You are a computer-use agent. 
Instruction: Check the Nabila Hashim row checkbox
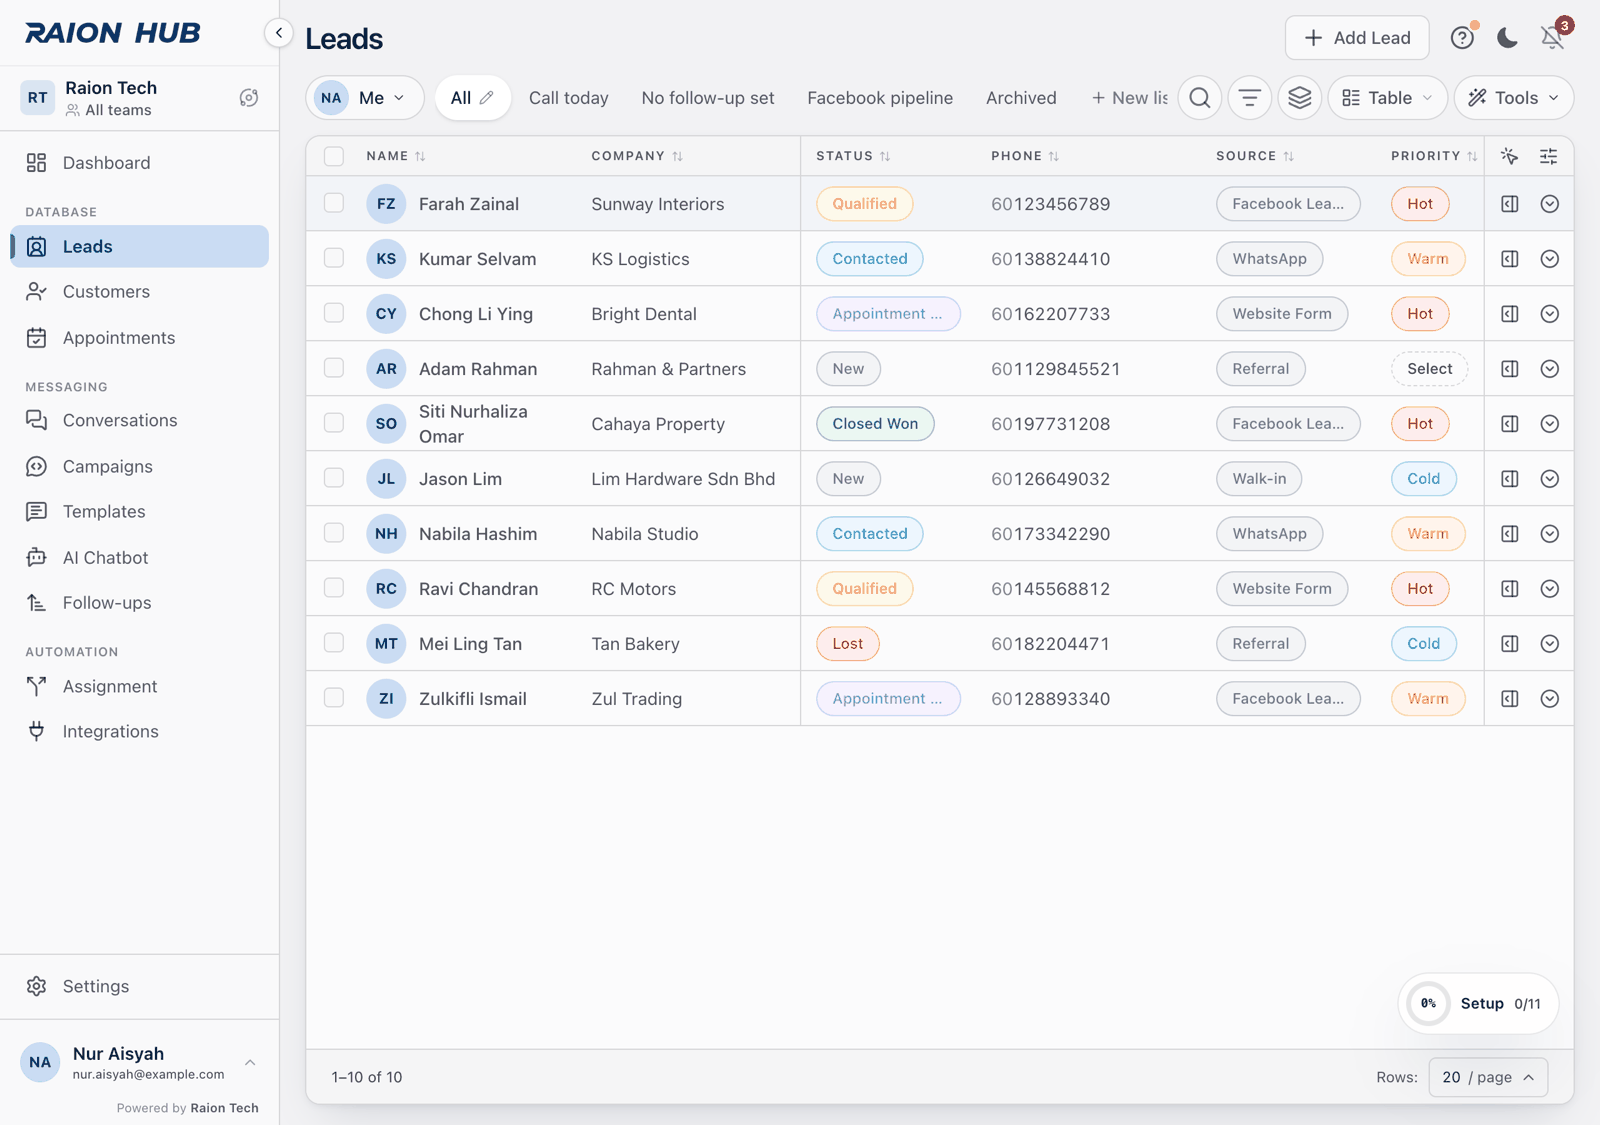pyautogui.click(x=334, y=533)
